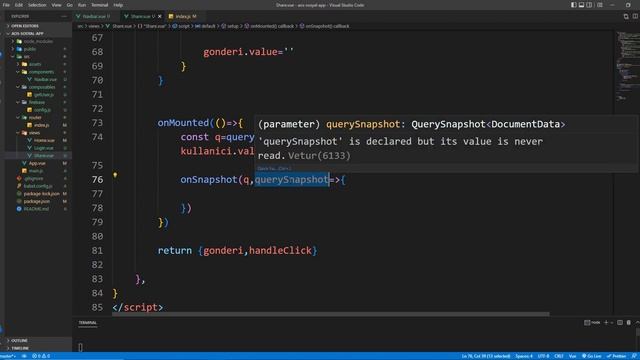Open the Run menu
The width and height of the screenshot is (640, 360).
pyautogui.click(x=82, y=5)
